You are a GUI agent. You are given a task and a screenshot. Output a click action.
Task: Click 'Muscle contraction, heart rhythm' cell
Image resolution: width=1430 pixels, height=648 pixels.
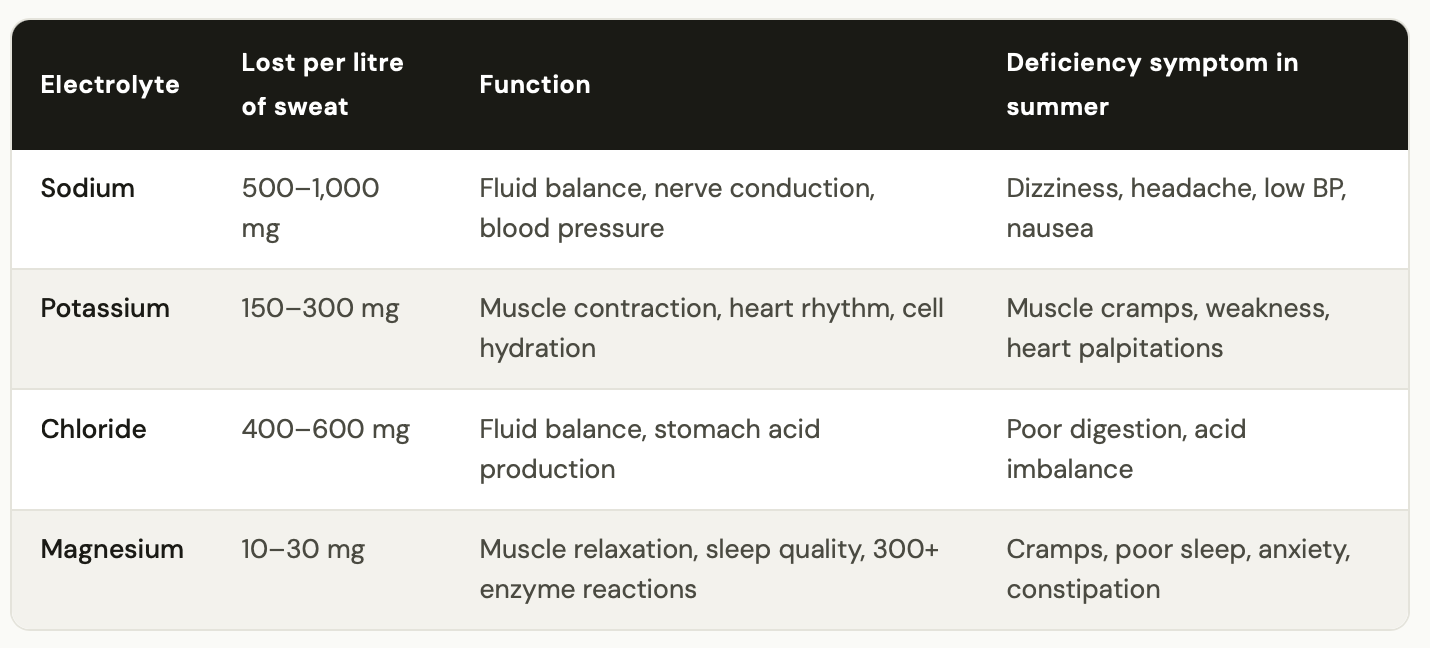point(711,328)
